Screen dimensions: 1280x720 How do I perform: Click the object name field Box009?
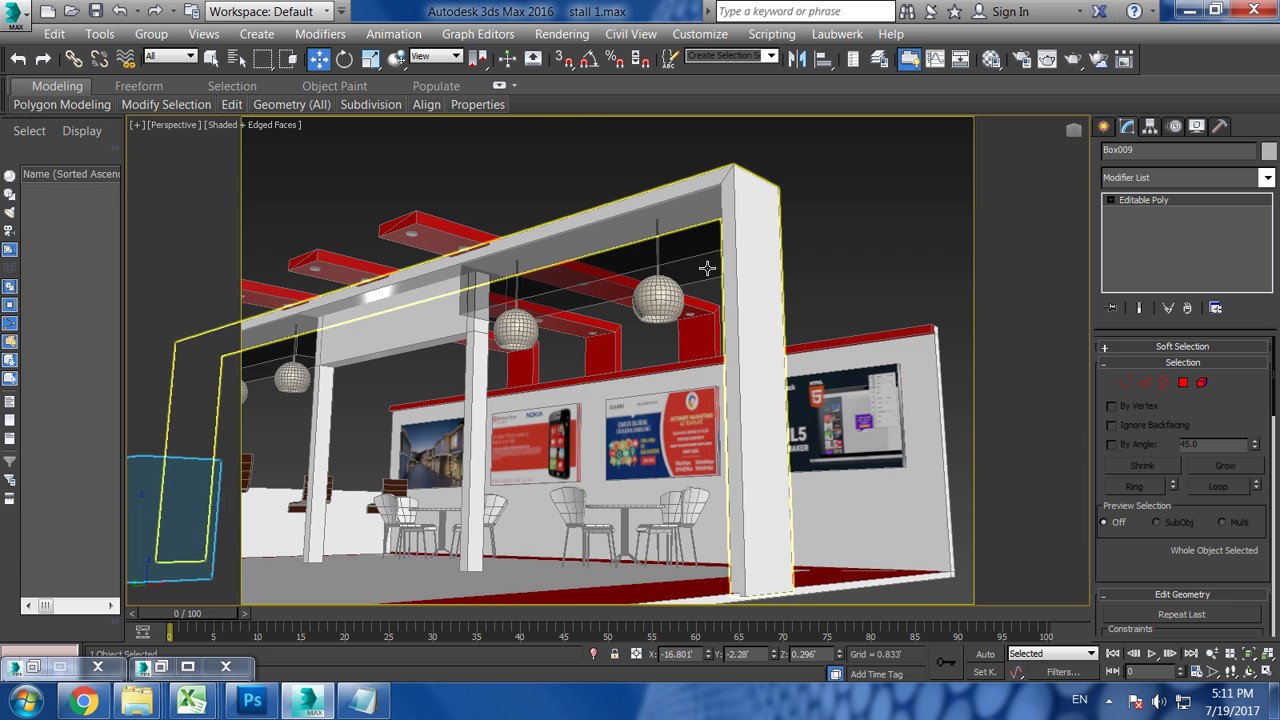1179,150
